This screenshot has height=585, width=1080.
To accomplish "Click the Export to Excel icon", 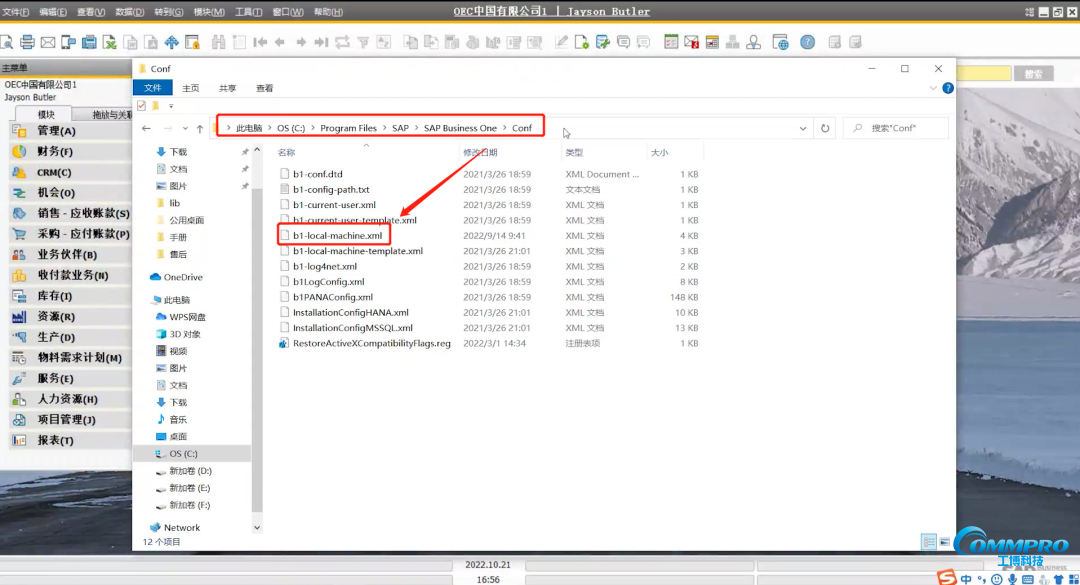I will [110, 42].
